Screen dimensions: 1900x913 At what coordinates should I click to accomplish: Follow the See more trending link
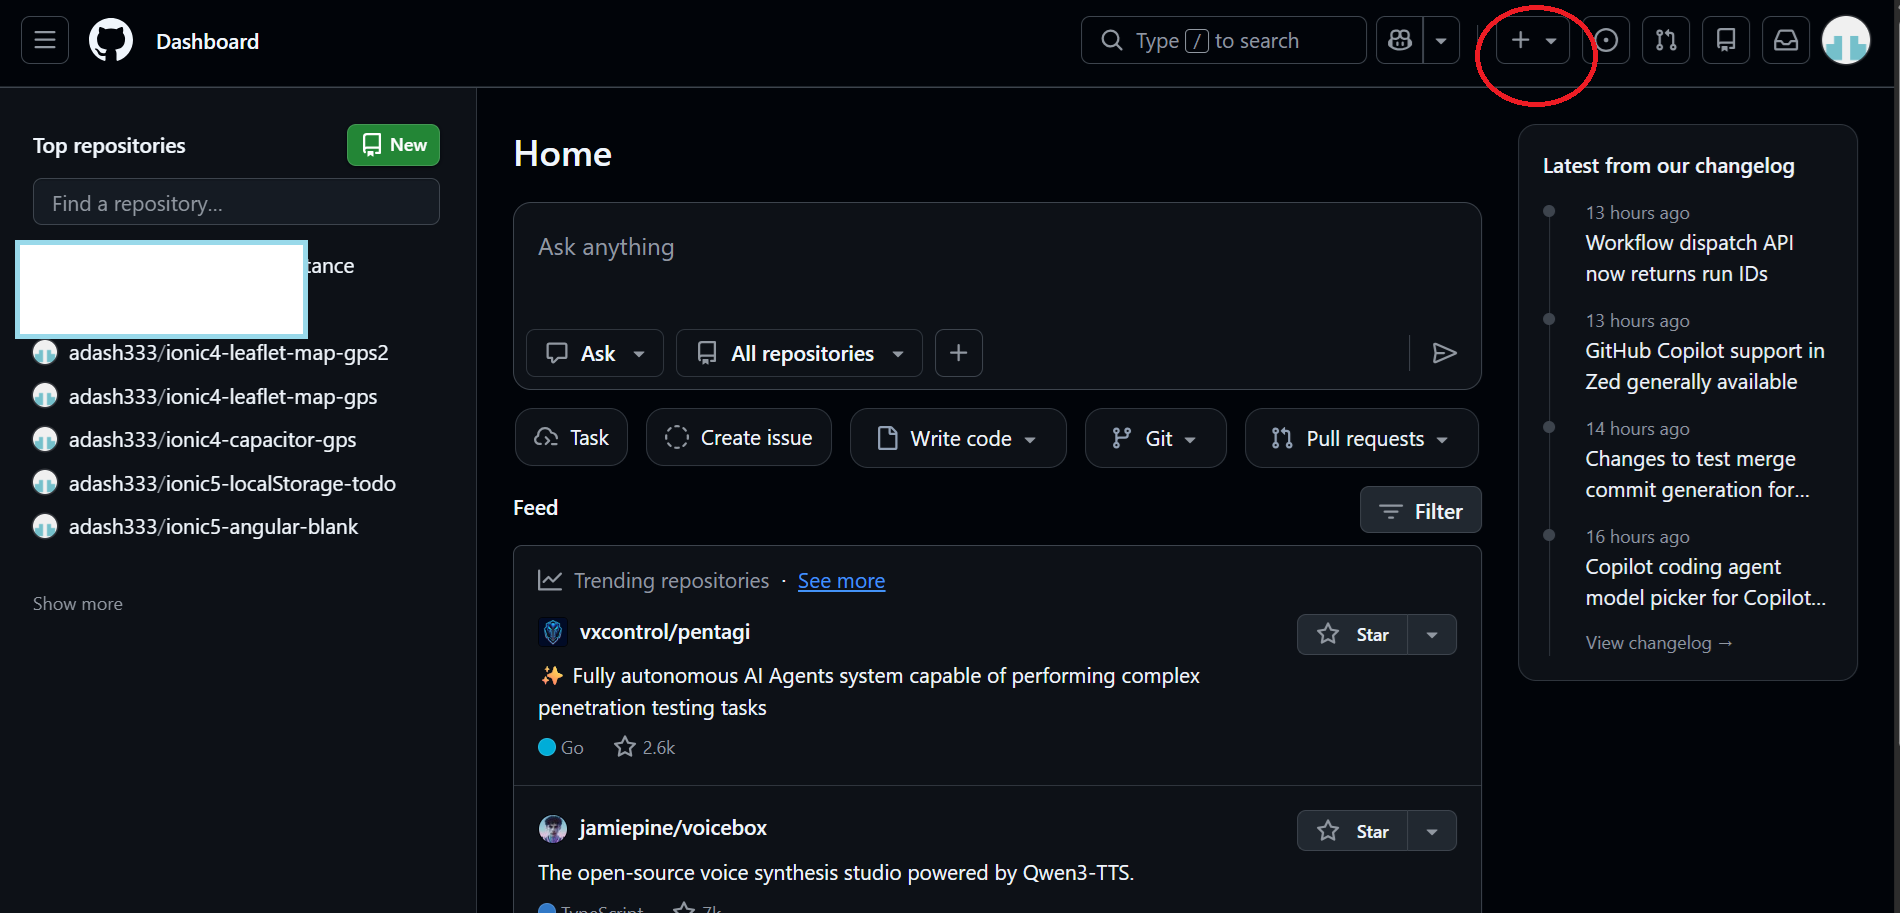click(x=841, y=581)
